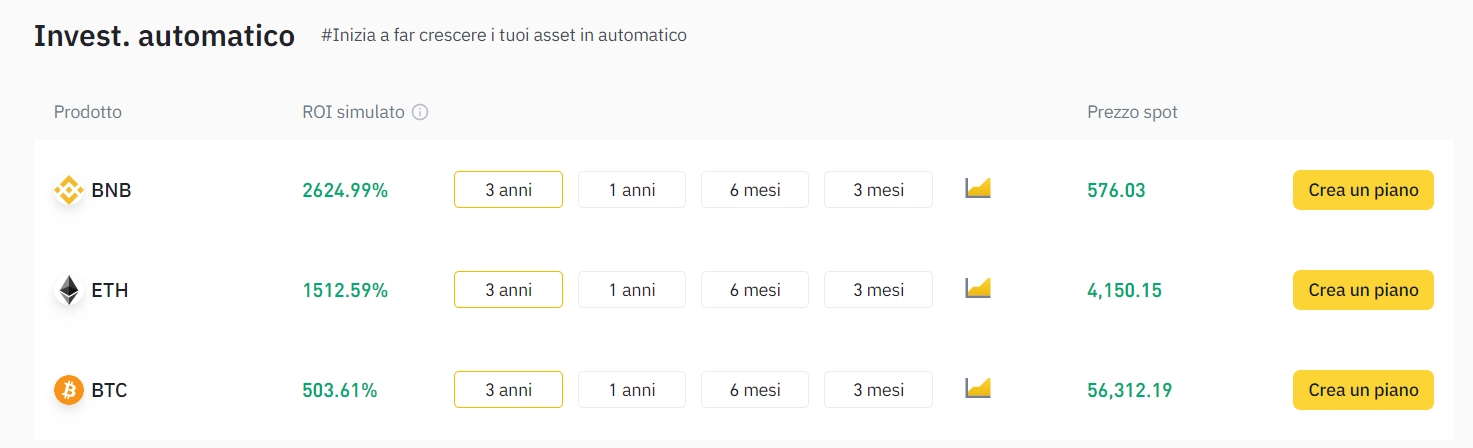1473x448 pixels.
Task: Click the ROI simulato info icon
Action: point(420,112)
